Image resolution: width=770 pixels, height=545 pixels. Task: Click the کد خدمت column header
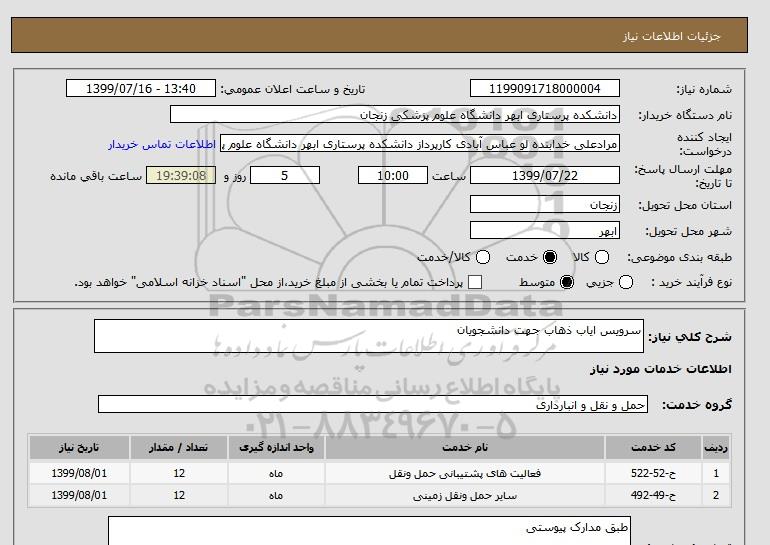653,447
